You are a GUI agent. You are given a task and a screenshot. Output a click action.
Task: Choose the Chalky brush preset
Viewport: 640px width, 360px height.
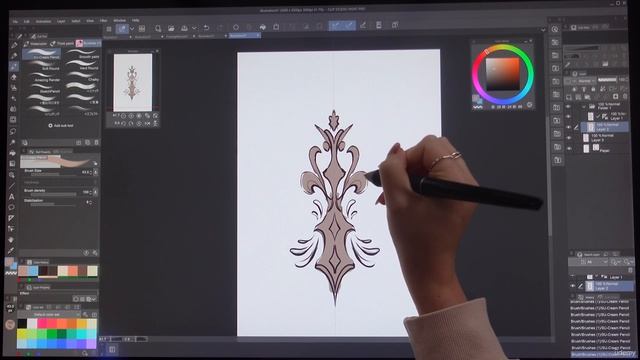[x=82, y=77]
